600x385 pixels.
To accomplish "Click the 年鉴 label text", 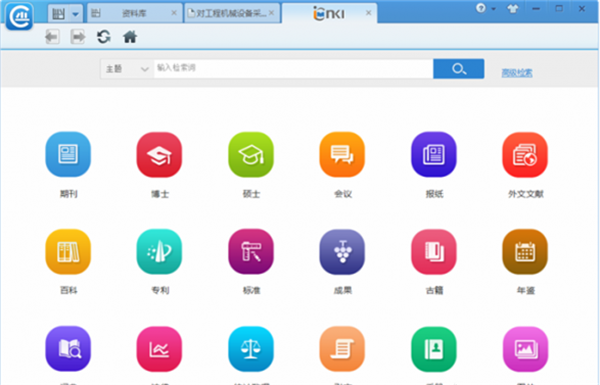I will pos(525,290).
